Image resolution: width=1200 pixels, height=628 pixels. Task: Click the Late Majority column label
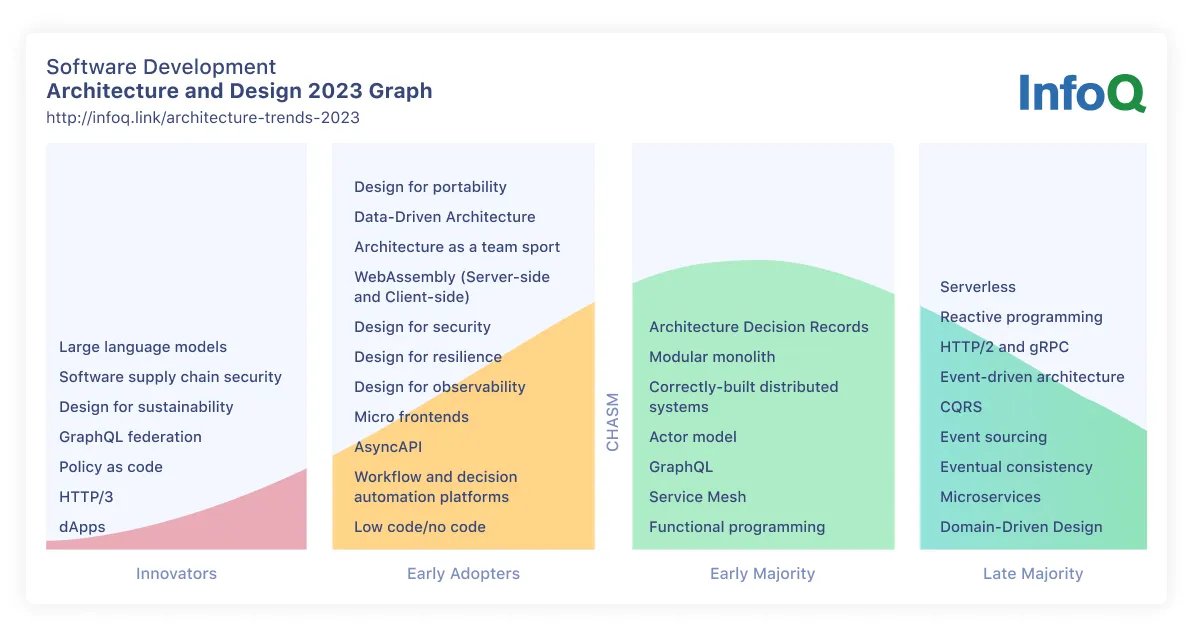click(x=1033, y=574)
